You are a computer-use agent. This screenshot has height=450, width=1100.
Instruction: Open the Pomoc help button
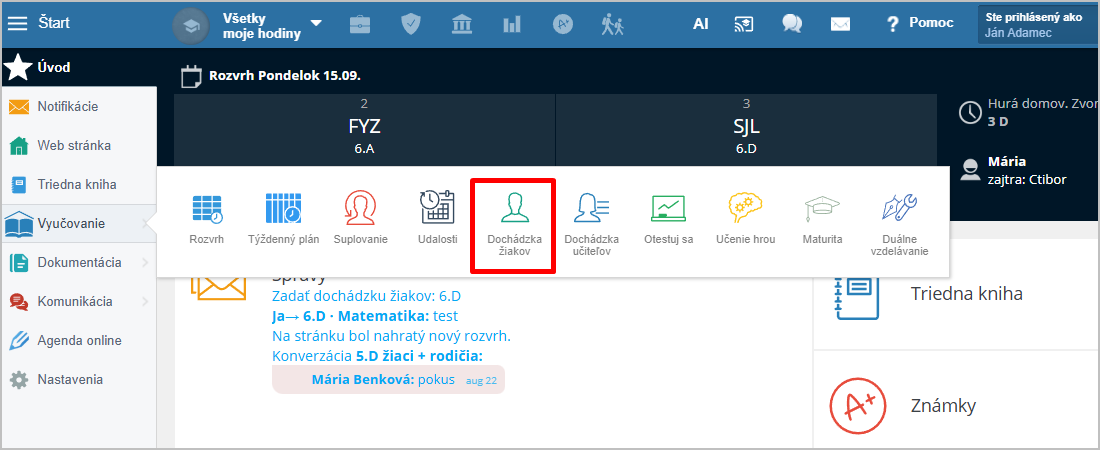(919, 23)
